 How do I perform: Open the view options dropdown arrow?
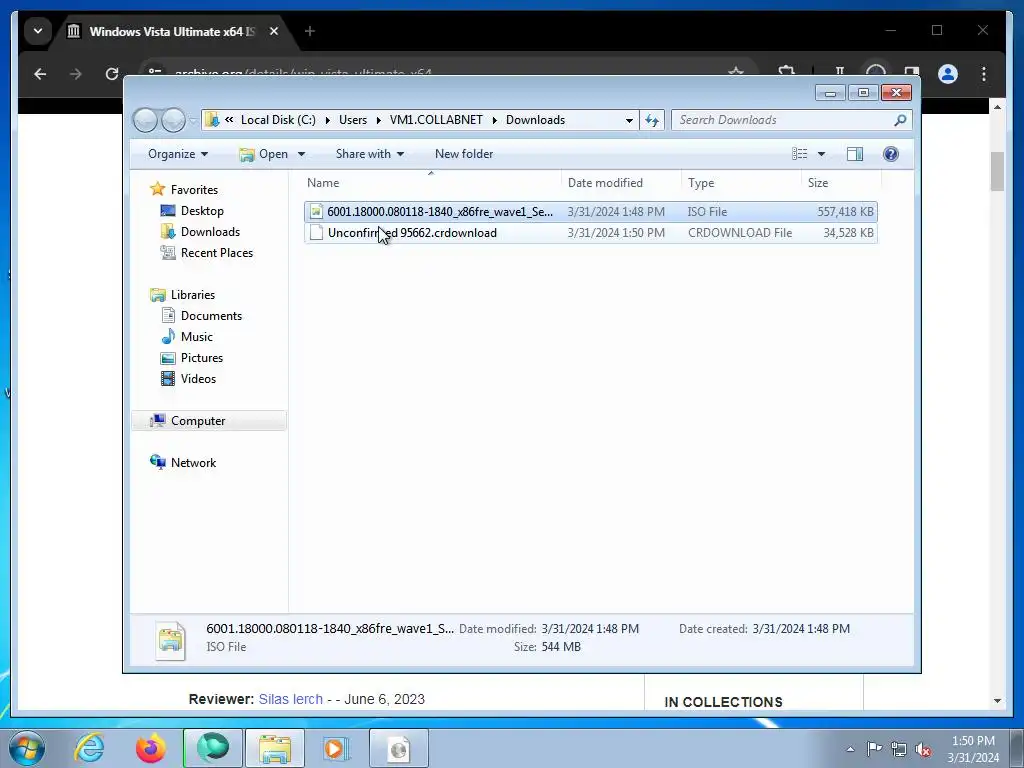pos(822,154)
